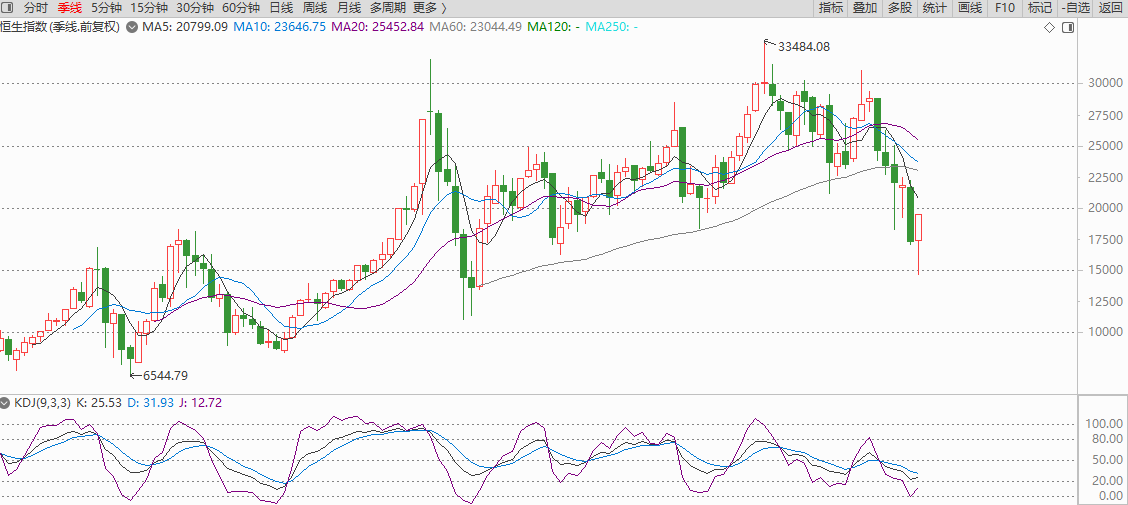Open the indicator dropdown beside 恒生指数 title
The height and width of the screenshot is (505, 1128).
pos(132,27)
